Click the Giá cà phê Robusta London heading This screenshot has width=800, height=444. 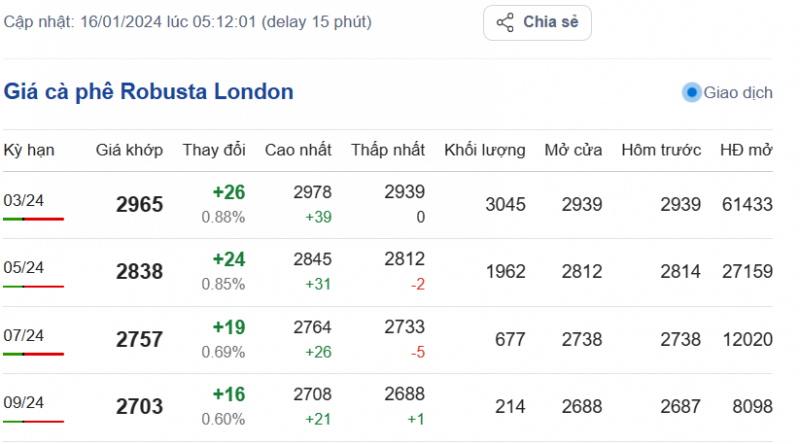[149, 92]
